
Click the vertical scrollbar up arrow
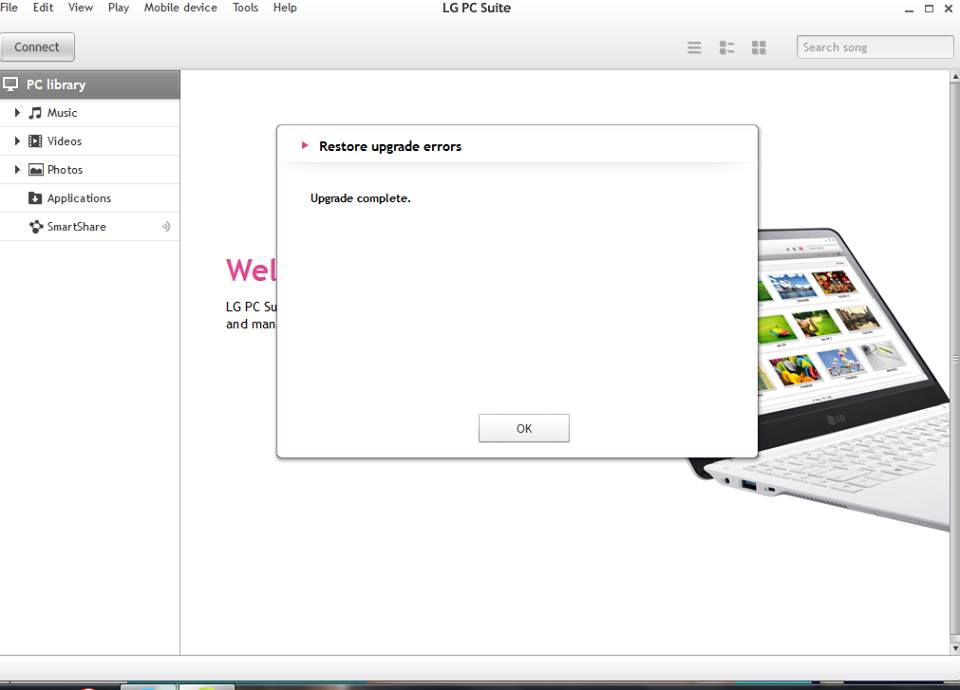point(955,77)
